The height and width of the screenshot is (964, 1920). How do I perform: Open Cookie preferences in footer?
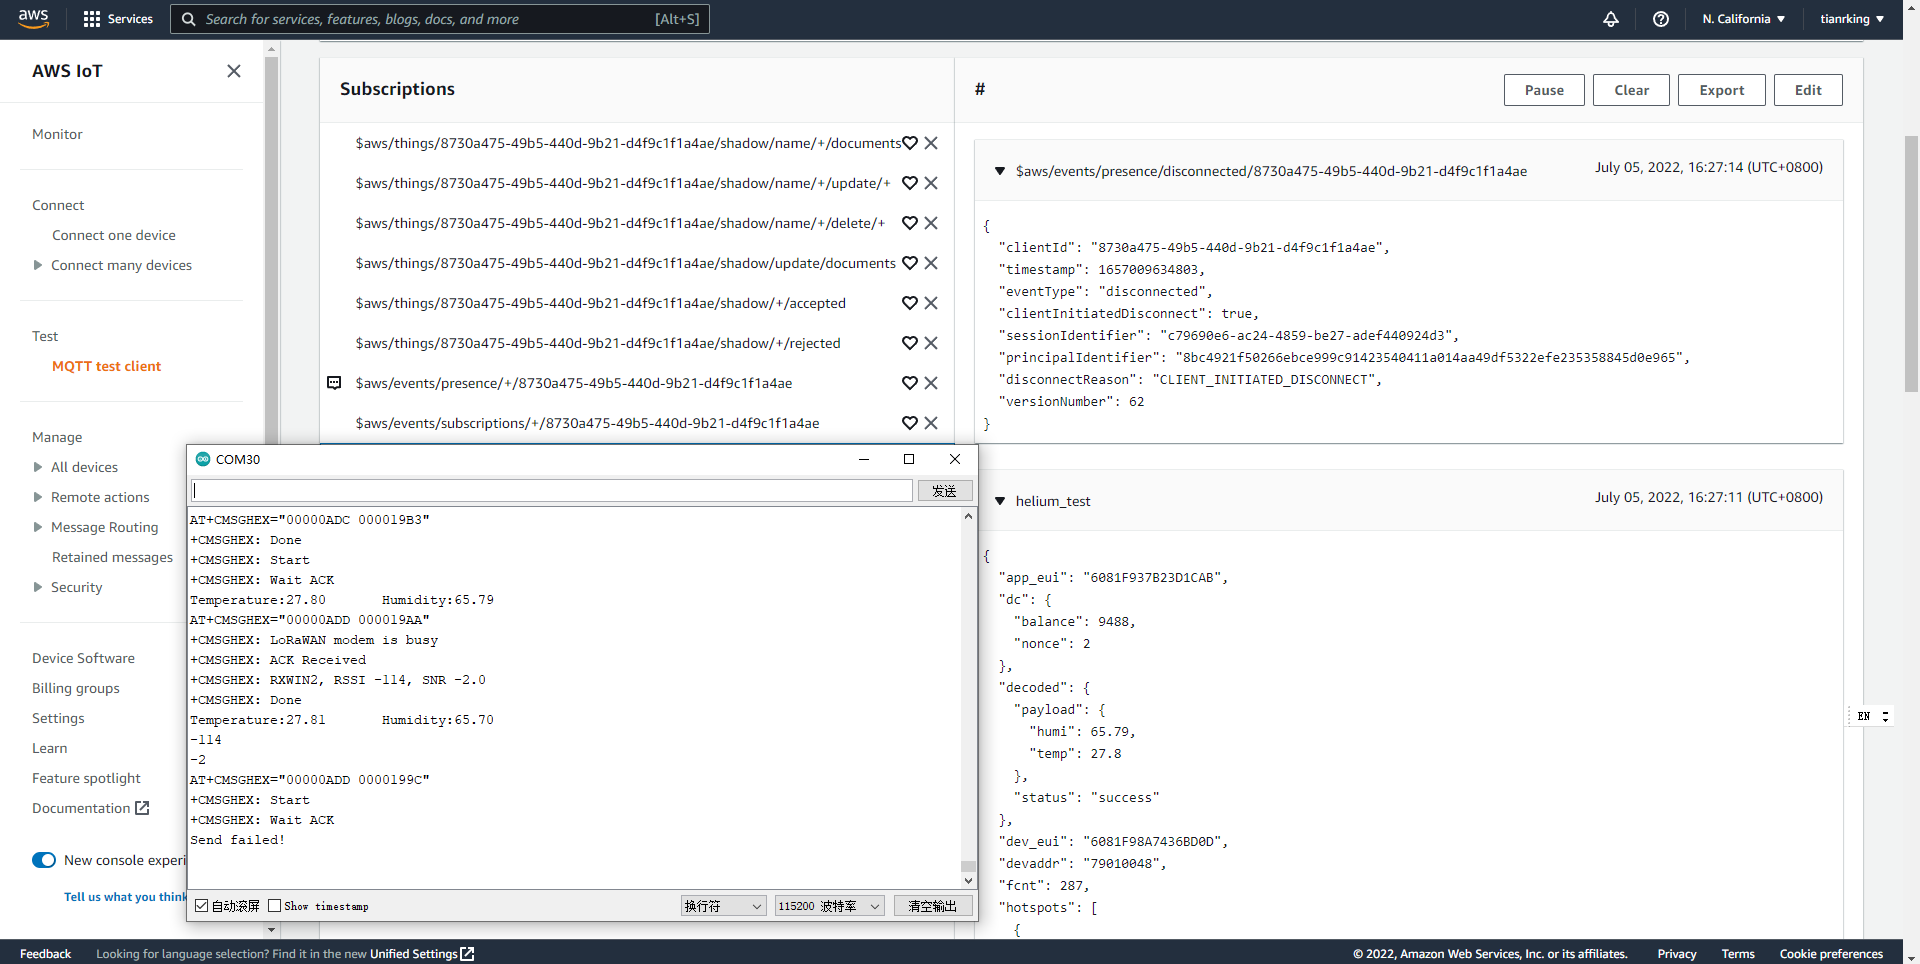pos(1831,954)
